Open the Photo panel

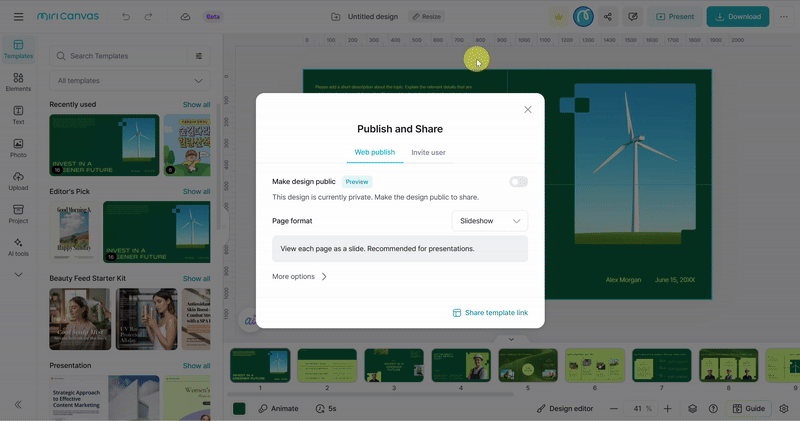pyautogui.click(x=18, y=148)
